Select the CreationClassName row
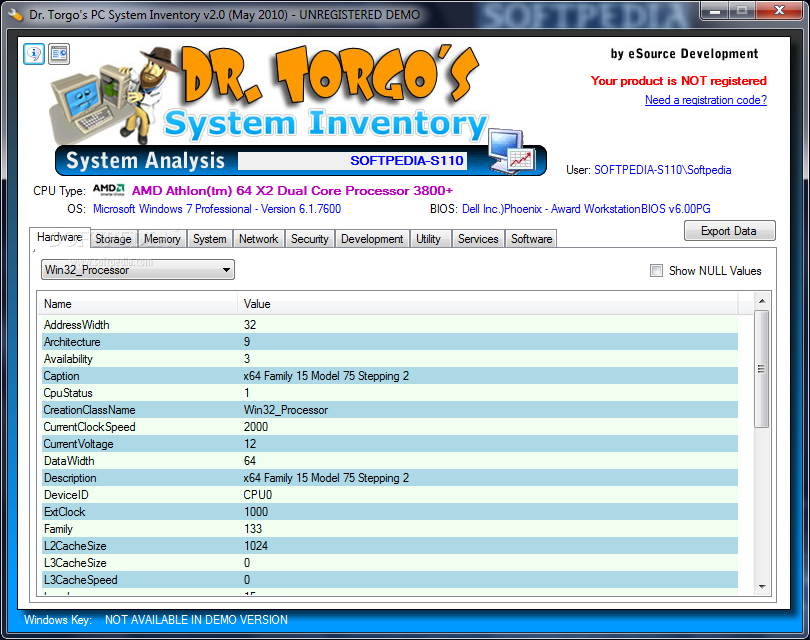This screenshot has width=810, height=640. (388, 410)
